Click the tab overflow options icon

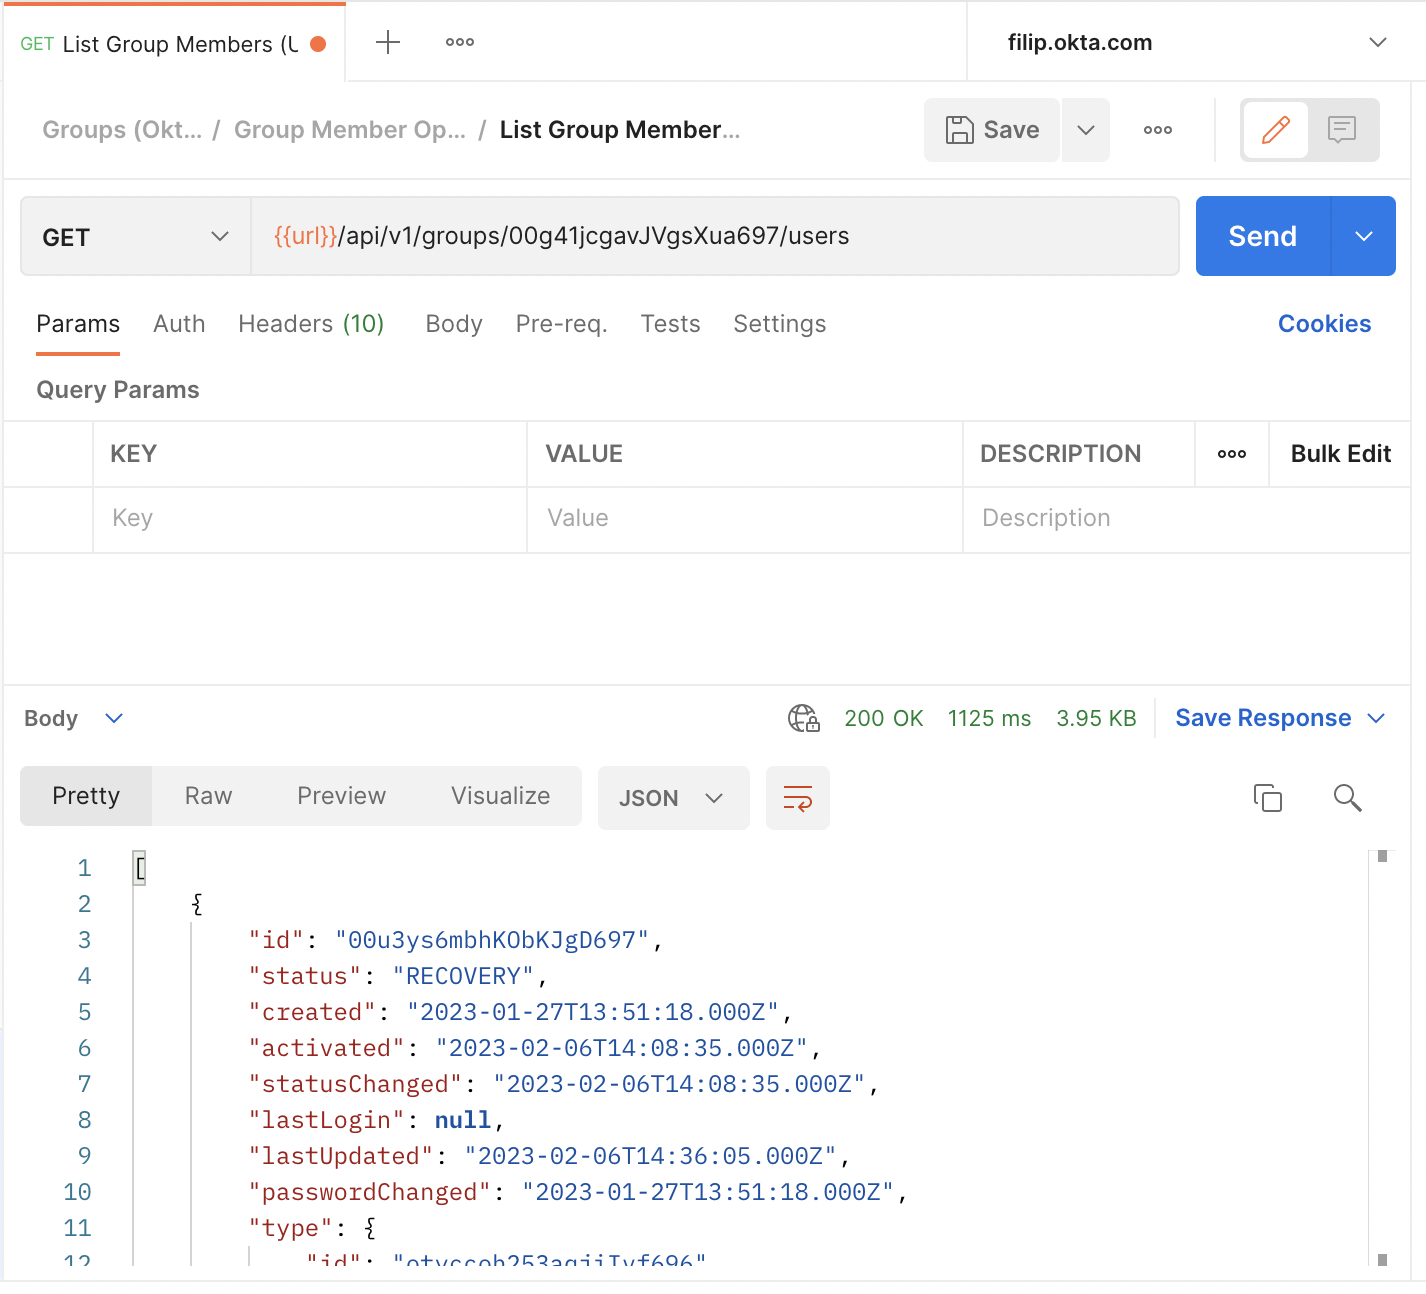coord(459,42)
